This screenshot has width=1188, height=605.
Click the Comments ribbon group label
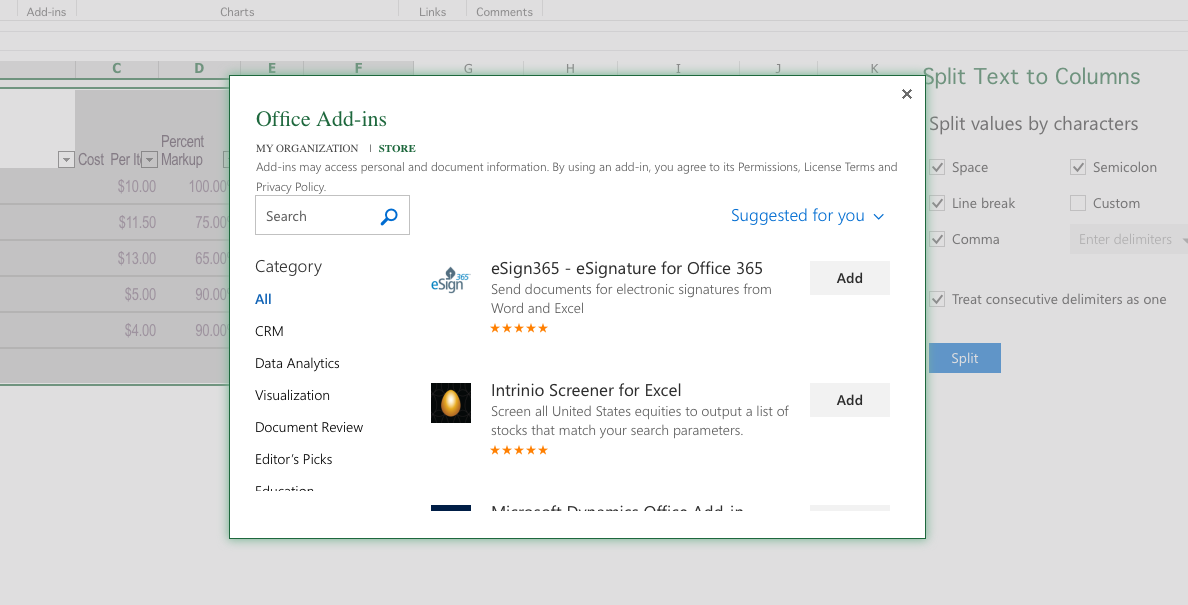505,12
